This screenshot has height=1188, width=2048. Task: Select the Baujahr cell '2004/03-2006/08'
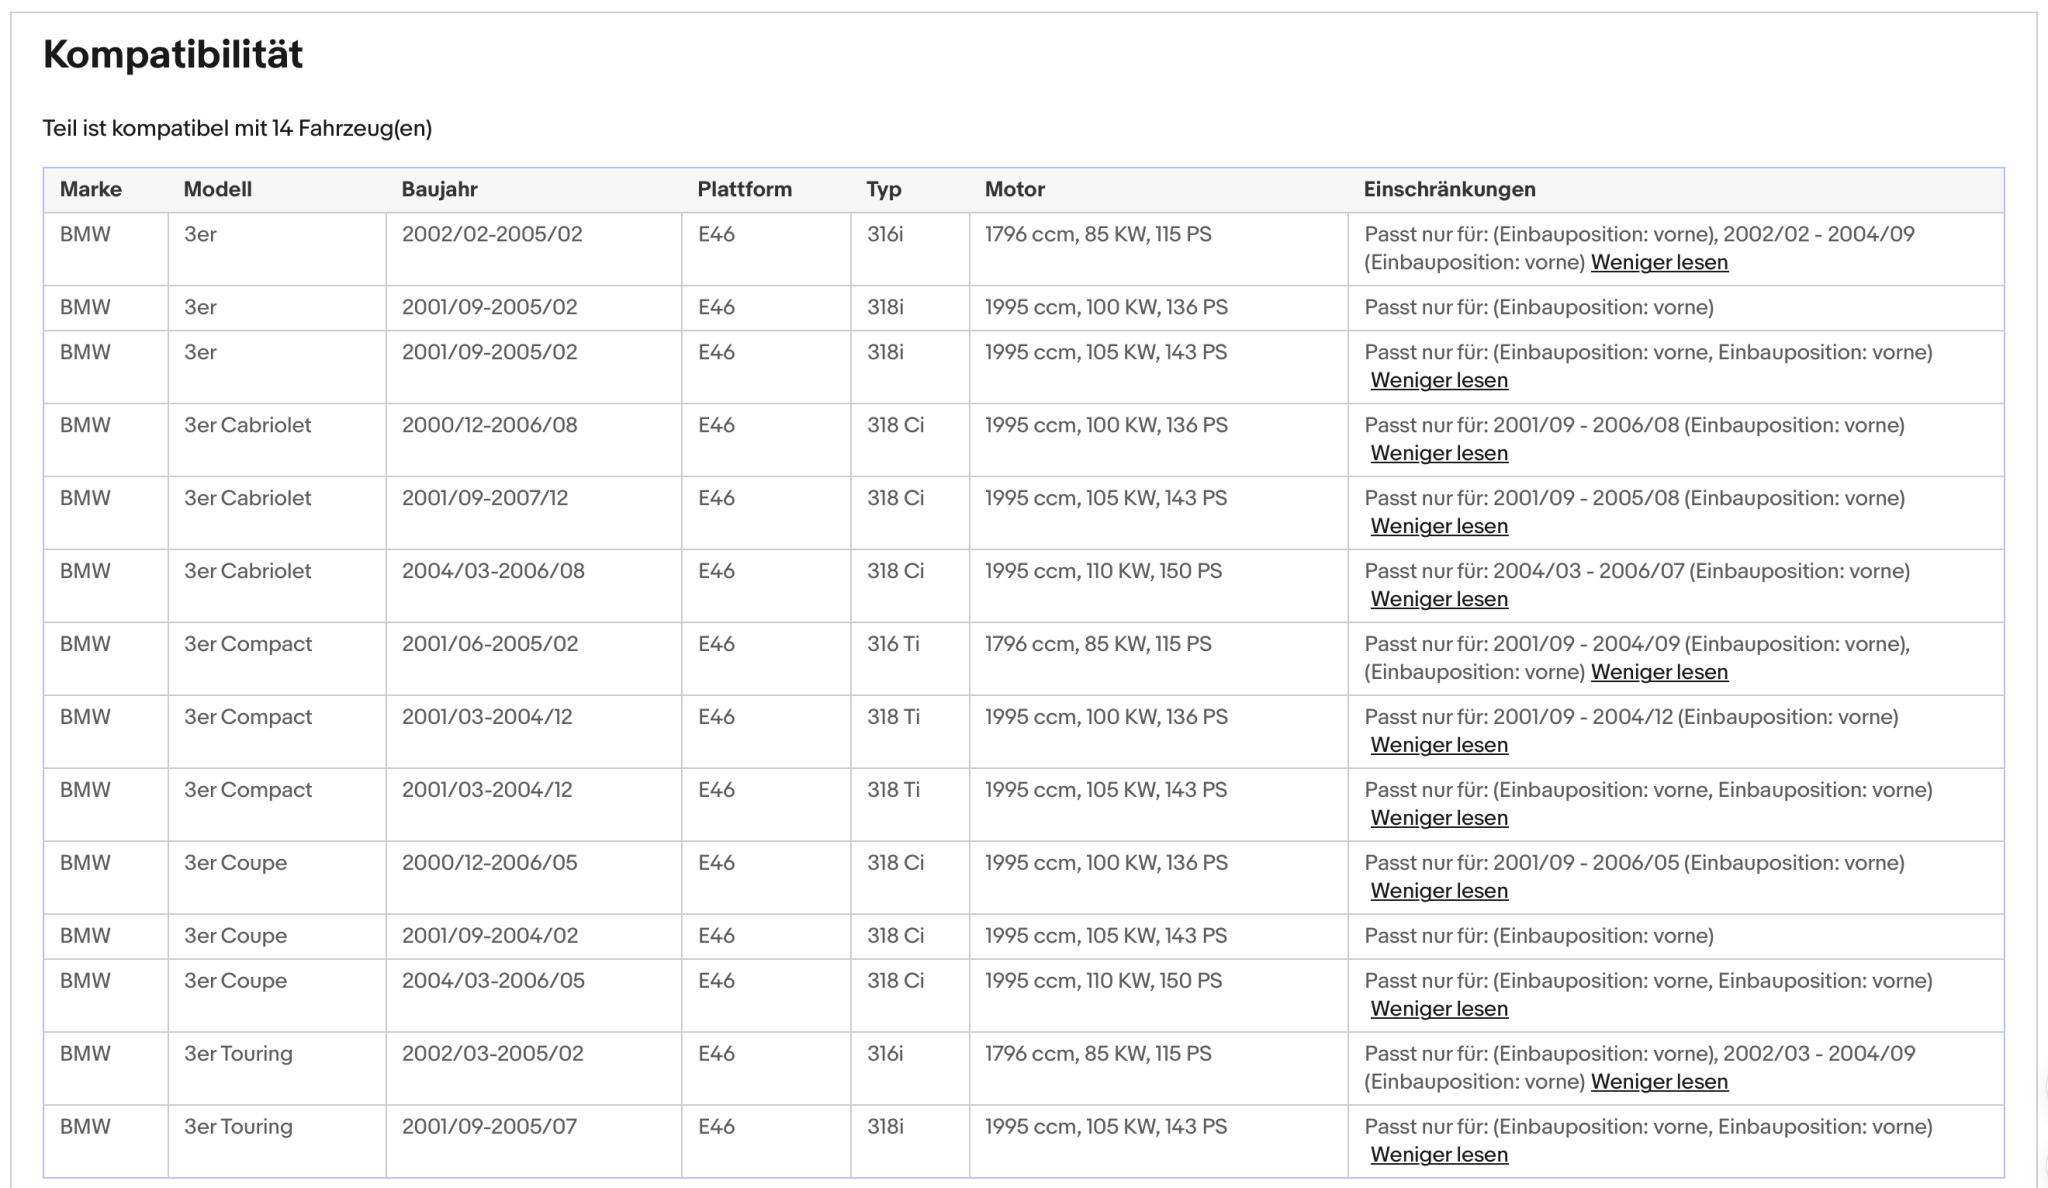(493, 571)
